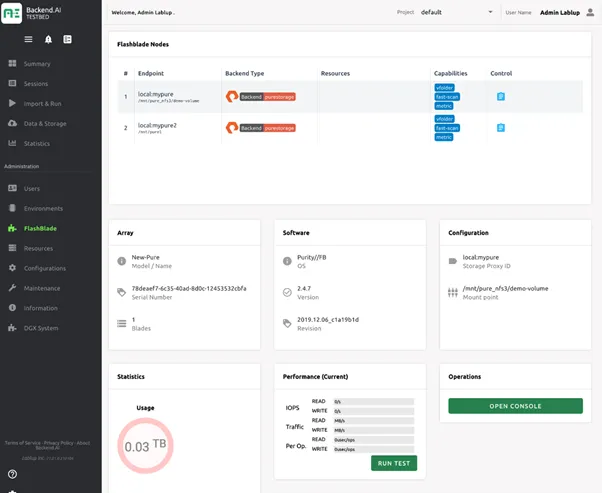
Task: Click the info icon beside New-Pure
Action: [122, 261]
